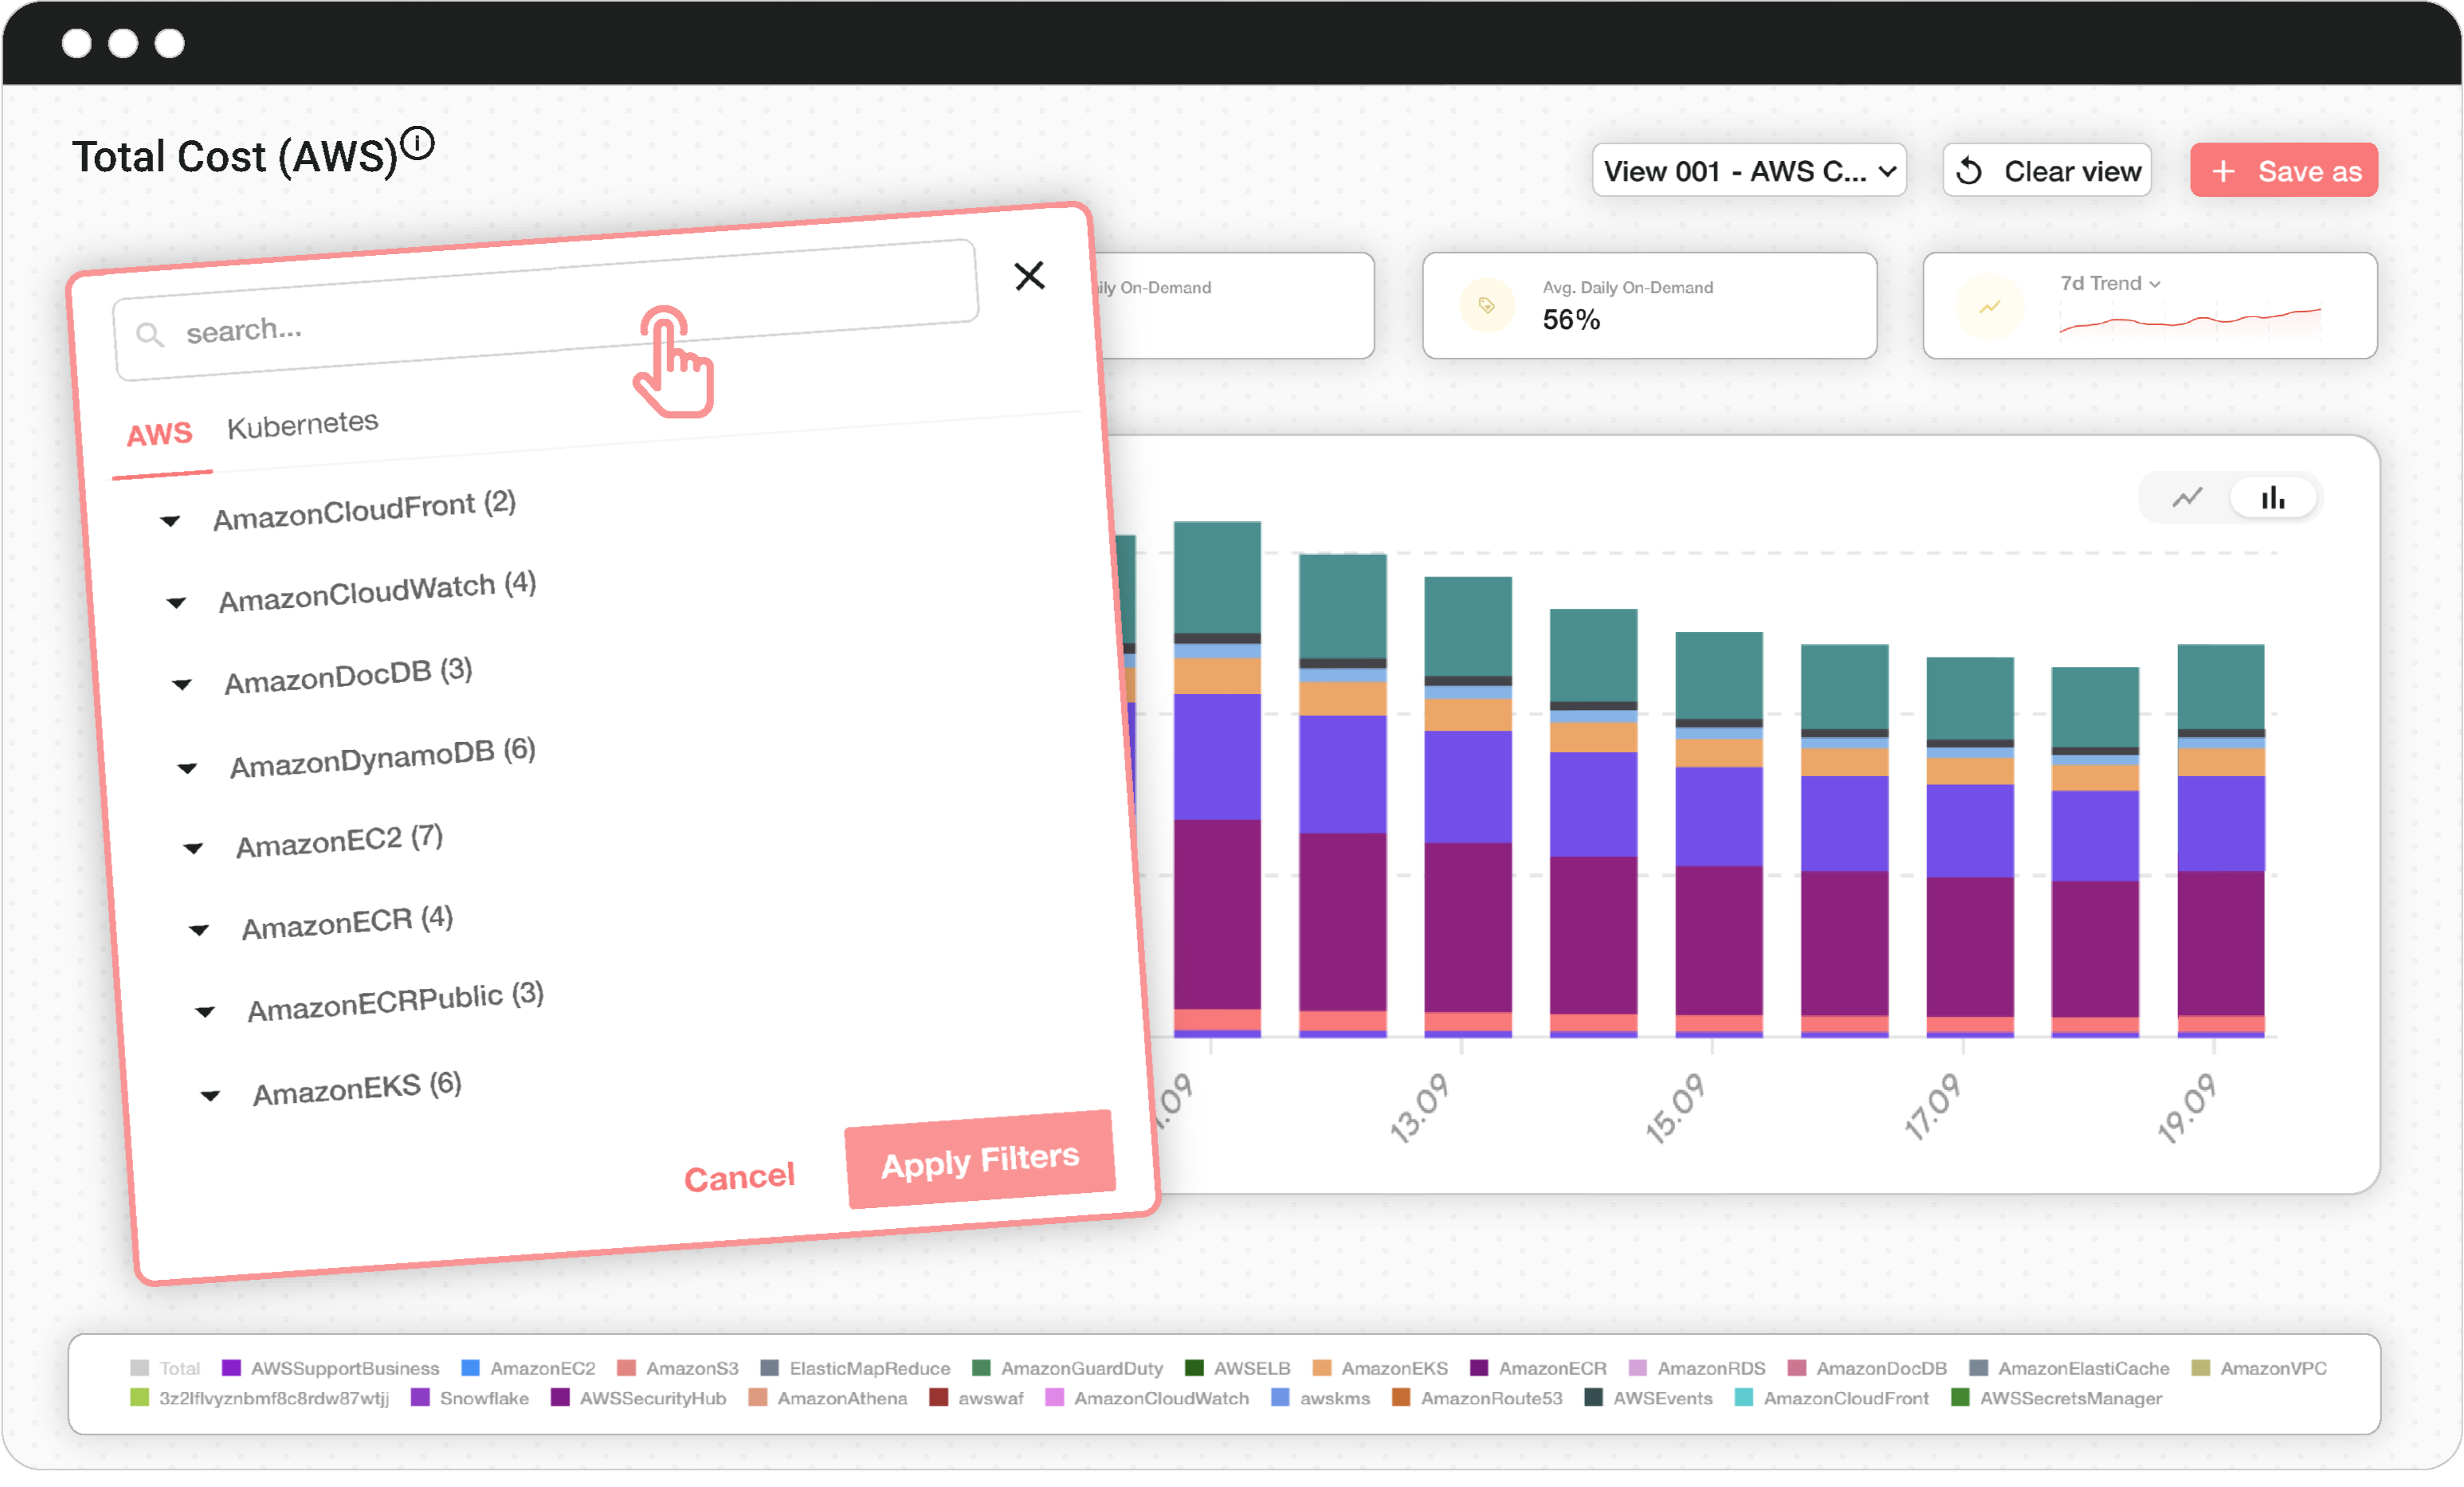The width and height of the screenshot is (2464, 1487).
Task: Toggle AmazonCloudWatch legend swatch
Action: click(x=1054, y=1398)
